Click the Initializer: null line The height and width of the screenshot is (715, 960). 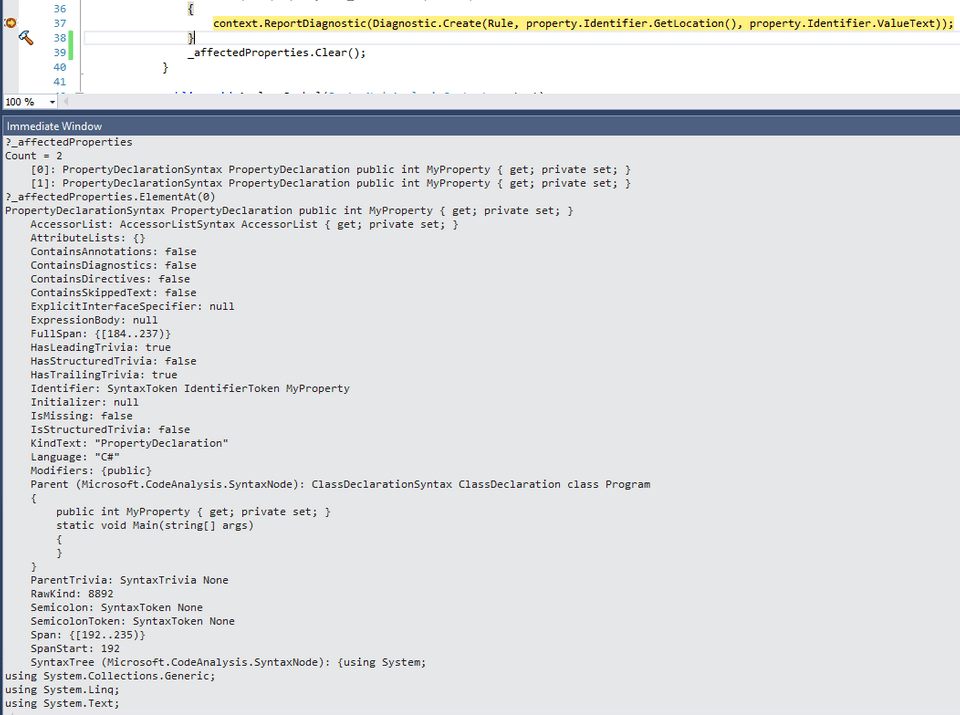[84, 402]
